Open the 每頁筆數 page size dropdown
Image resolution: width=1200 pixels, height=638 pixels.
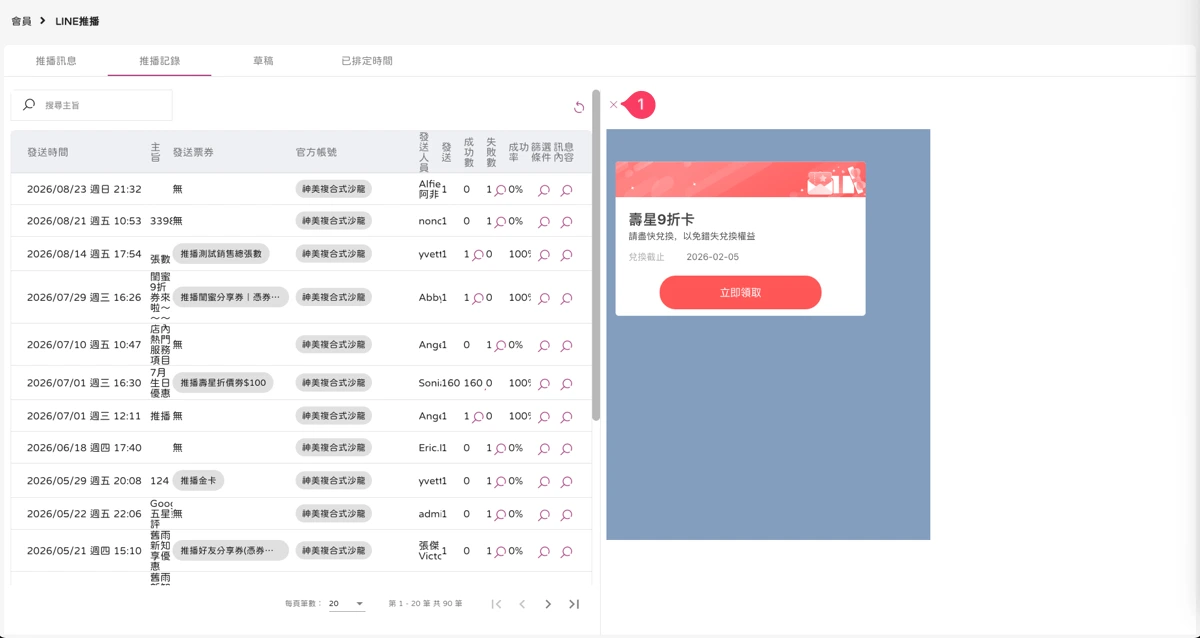[x=346, y=604]
